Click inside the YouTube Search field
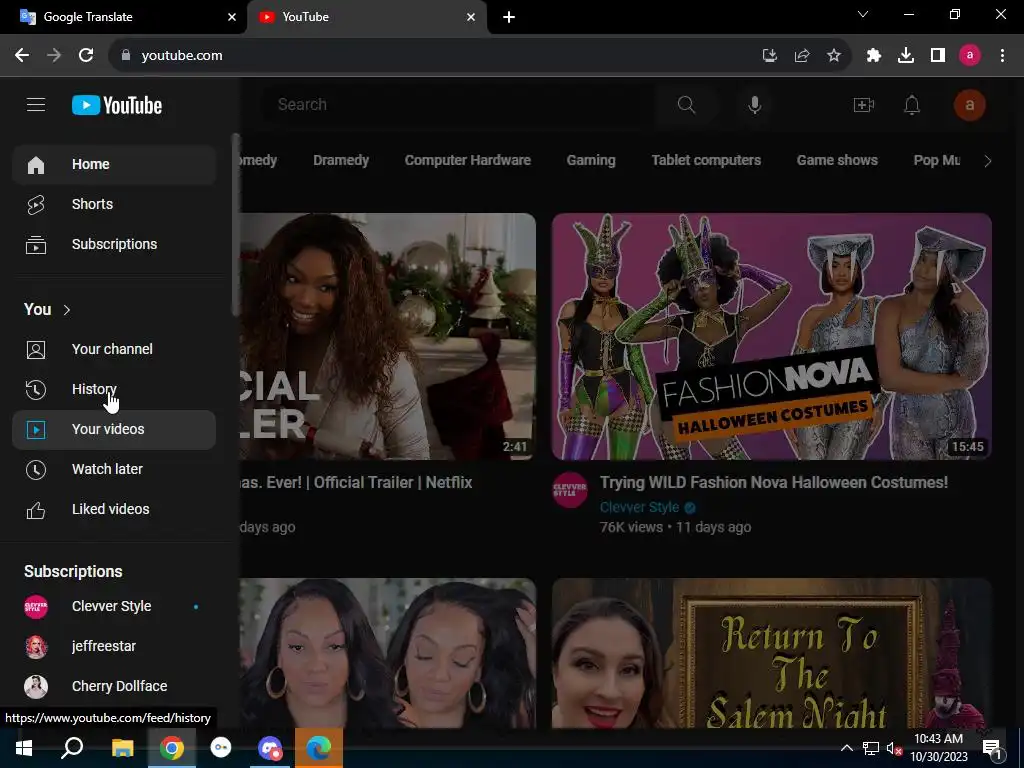 pyautogui.click(x=457, y=104)
